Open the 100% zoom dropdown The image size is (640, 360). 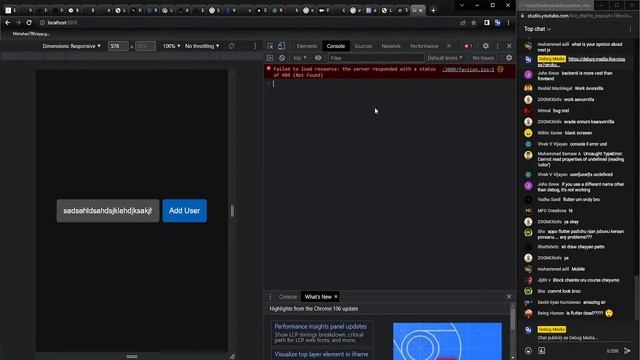(171, 46)
